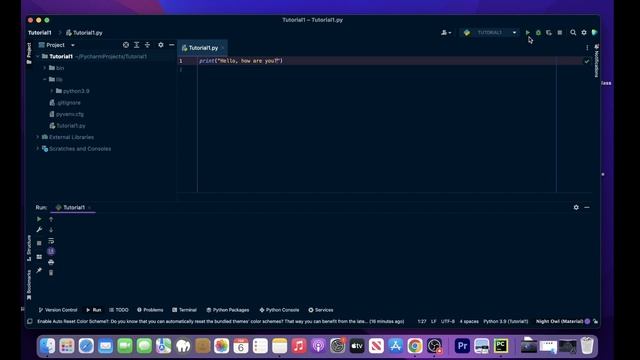This screenshot has width=640, height=360.
Task: Click the inspections checkmark widget in editor
Action: point(587,61)
